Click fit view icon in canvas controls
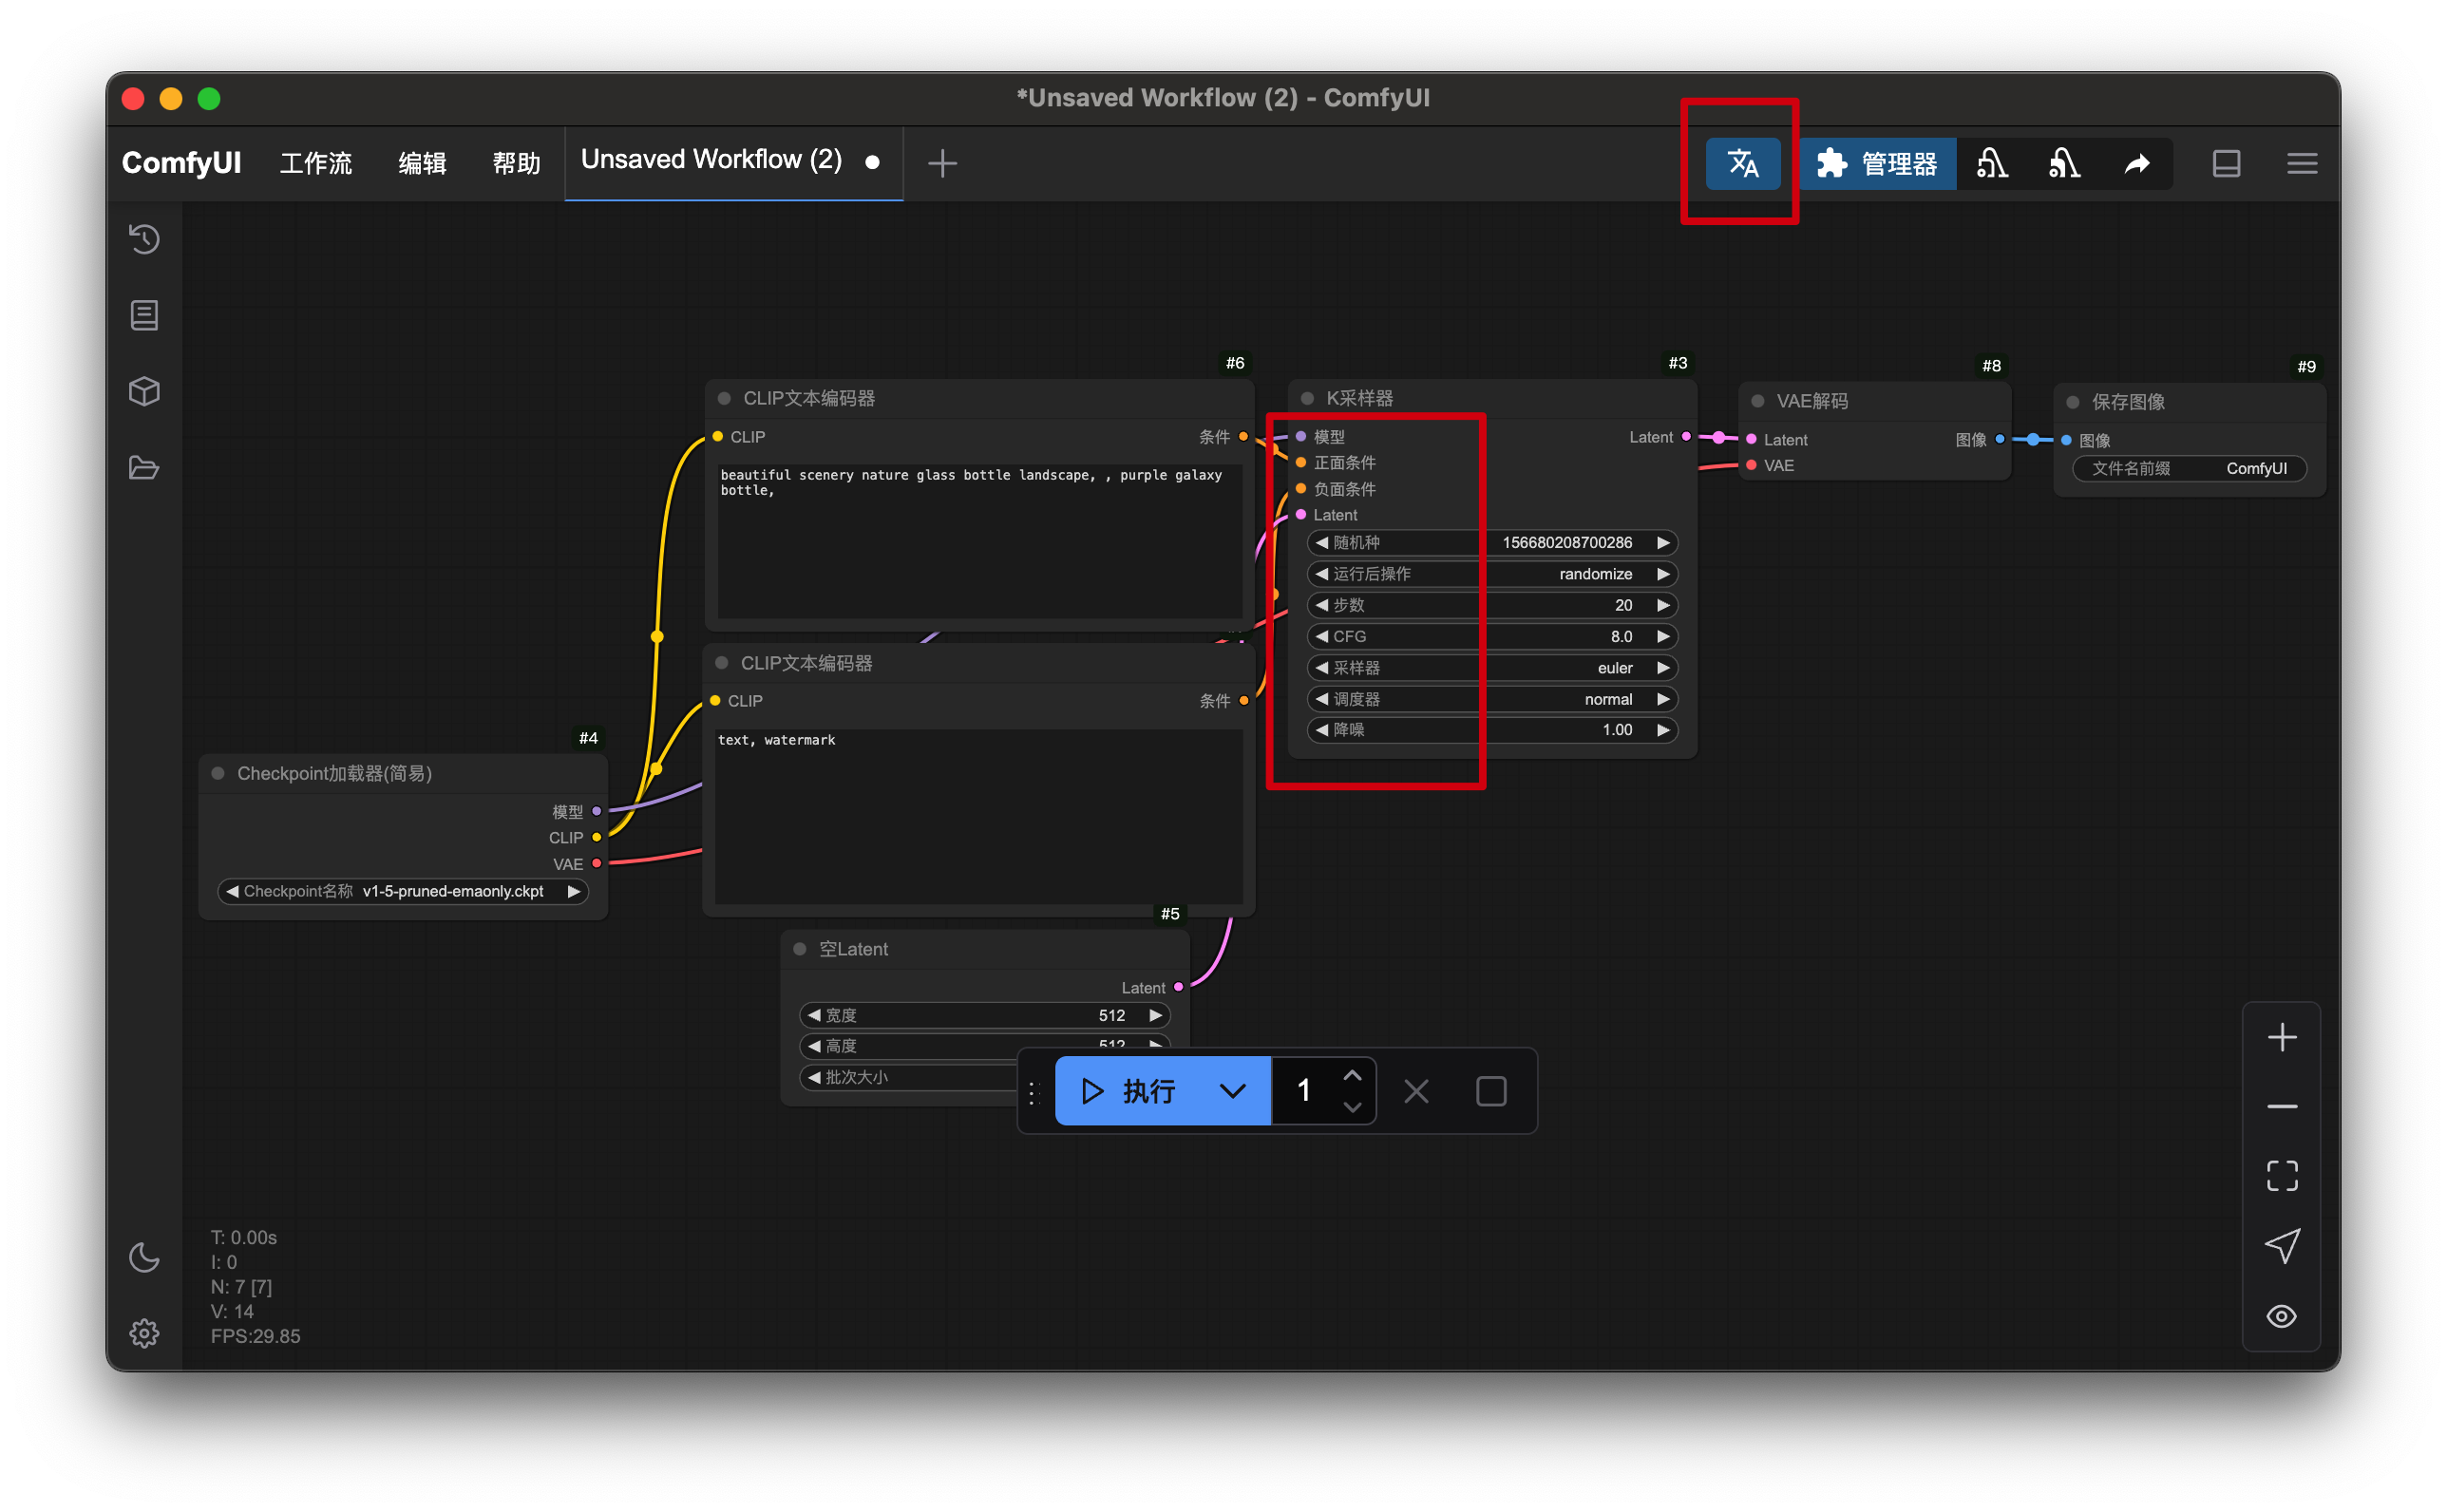Viewport: 2447px width, 1512px height. point(2281,1176)
